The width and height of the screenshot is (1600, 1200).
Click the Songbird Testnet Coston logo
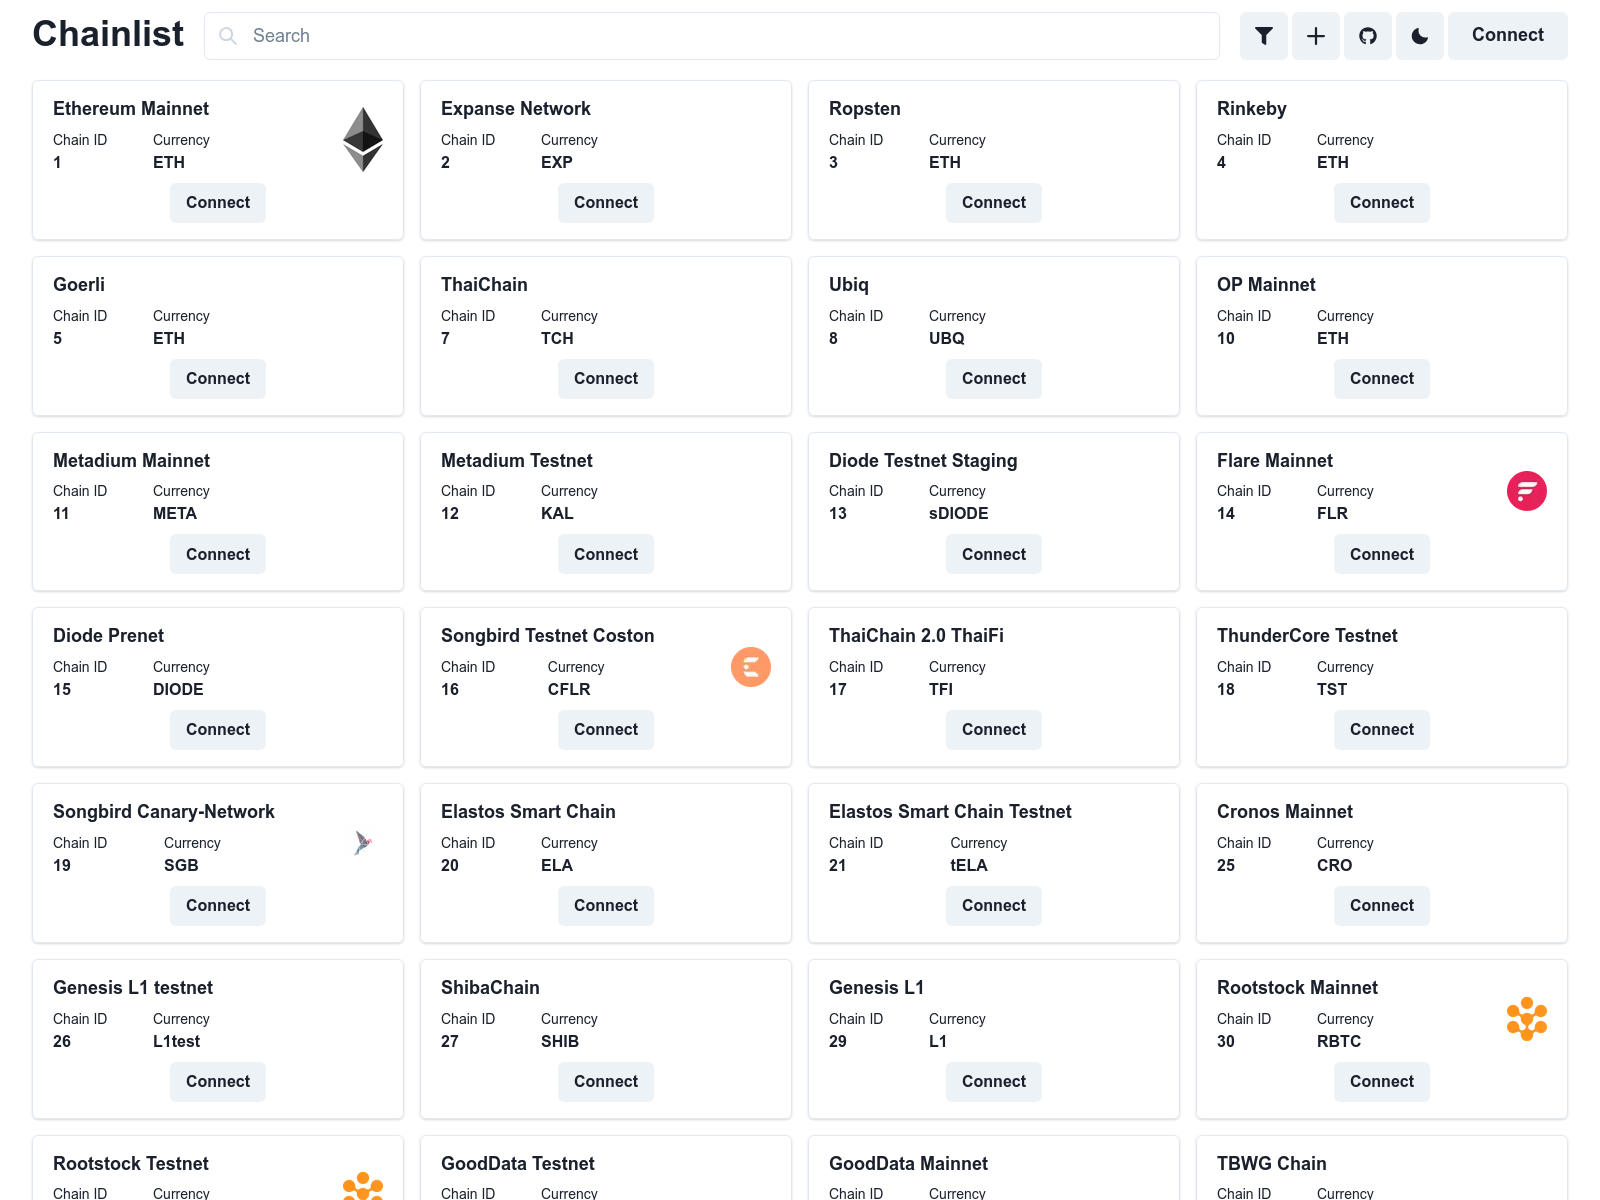coord(751,667)
